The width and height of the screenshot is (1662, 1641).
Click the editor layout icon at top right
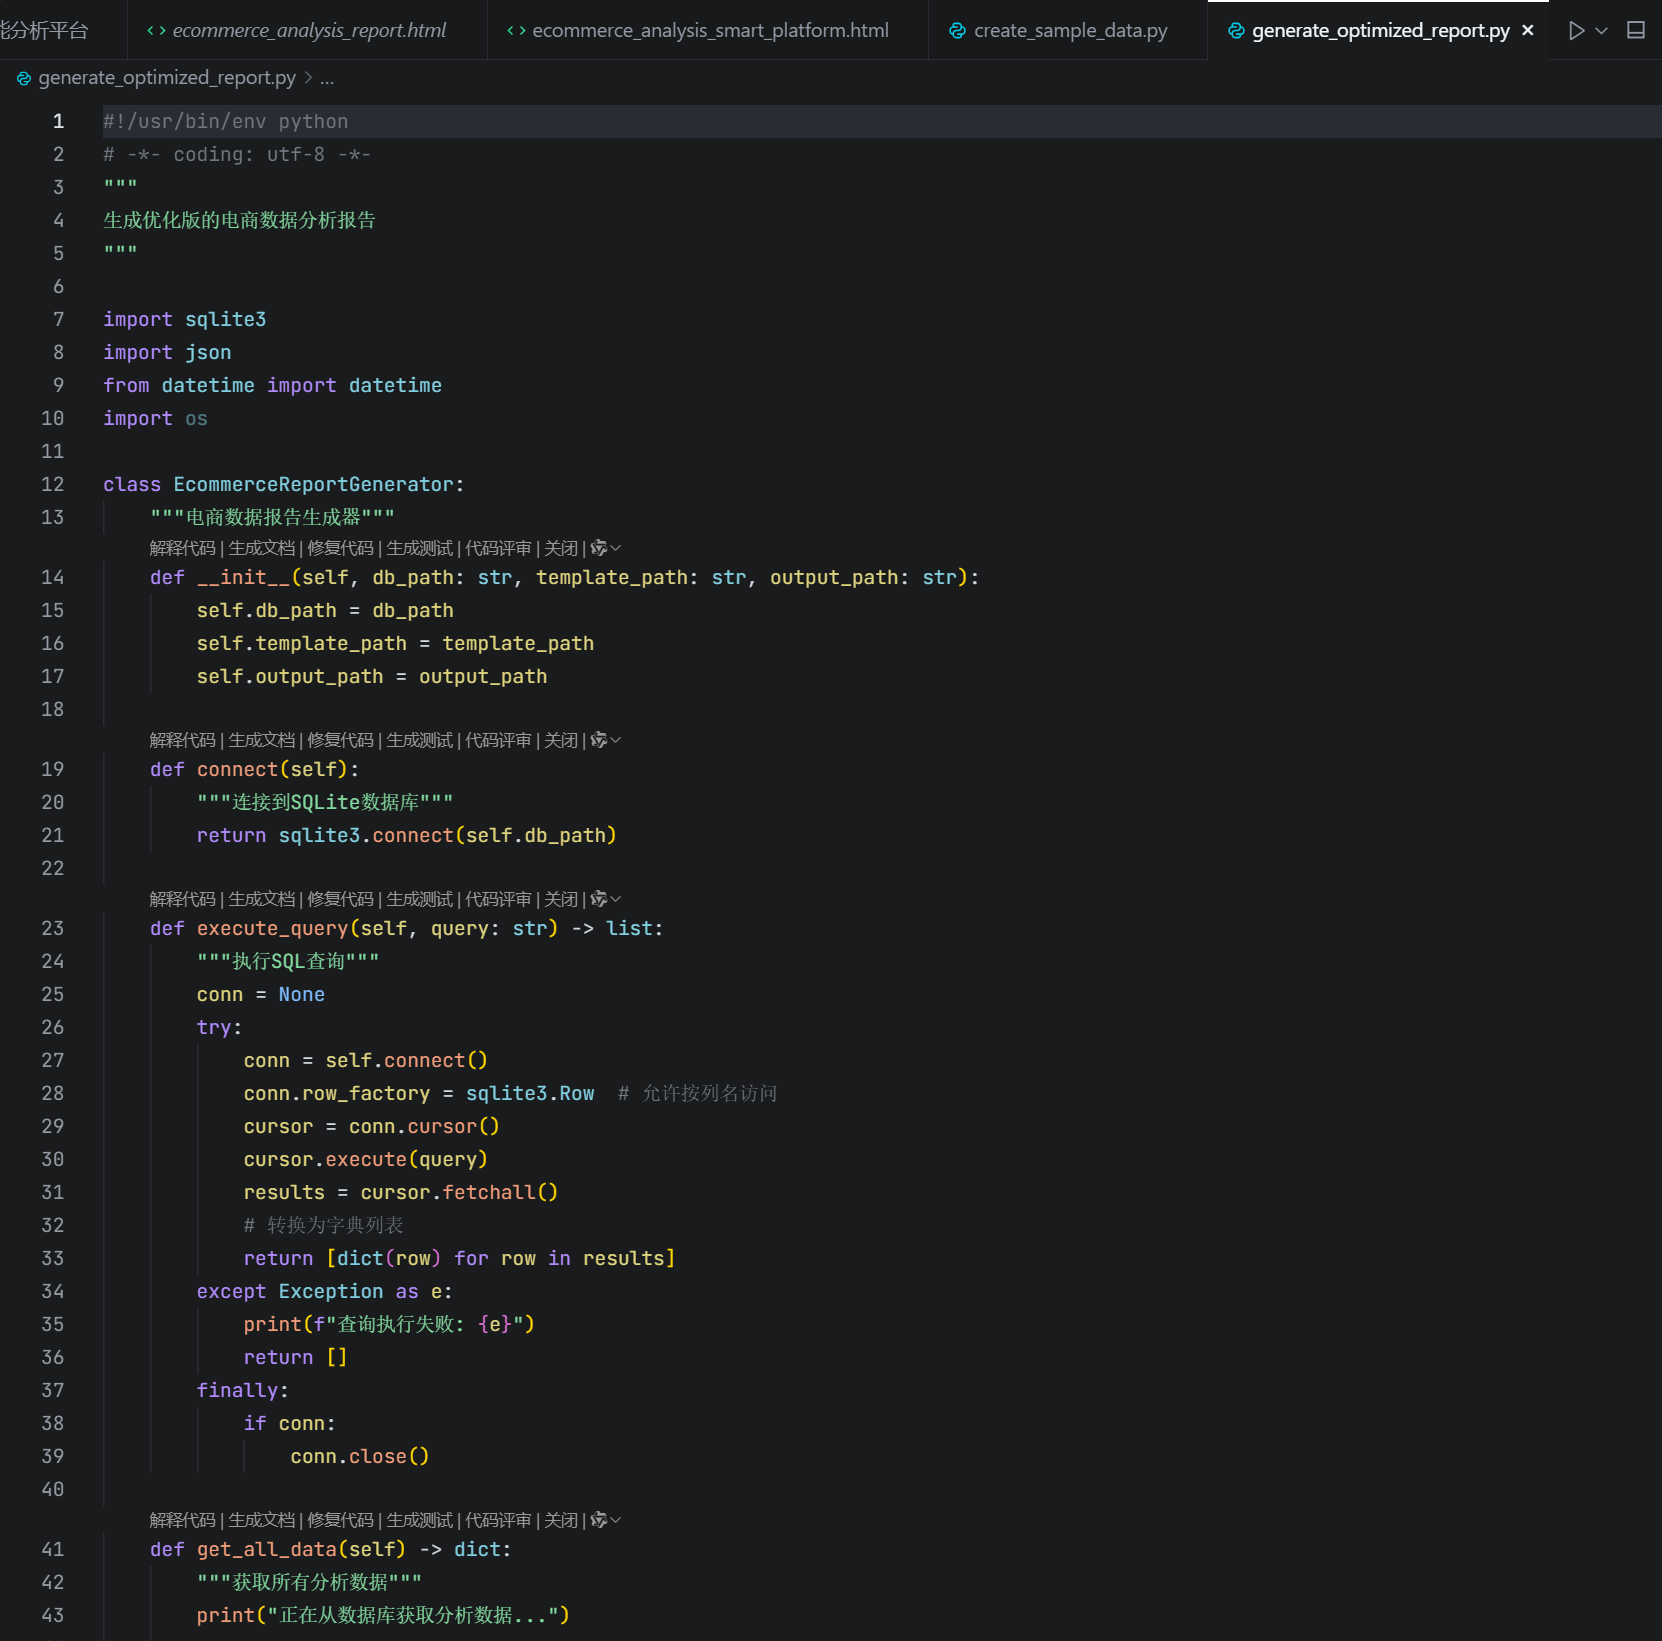point(1636,31)
